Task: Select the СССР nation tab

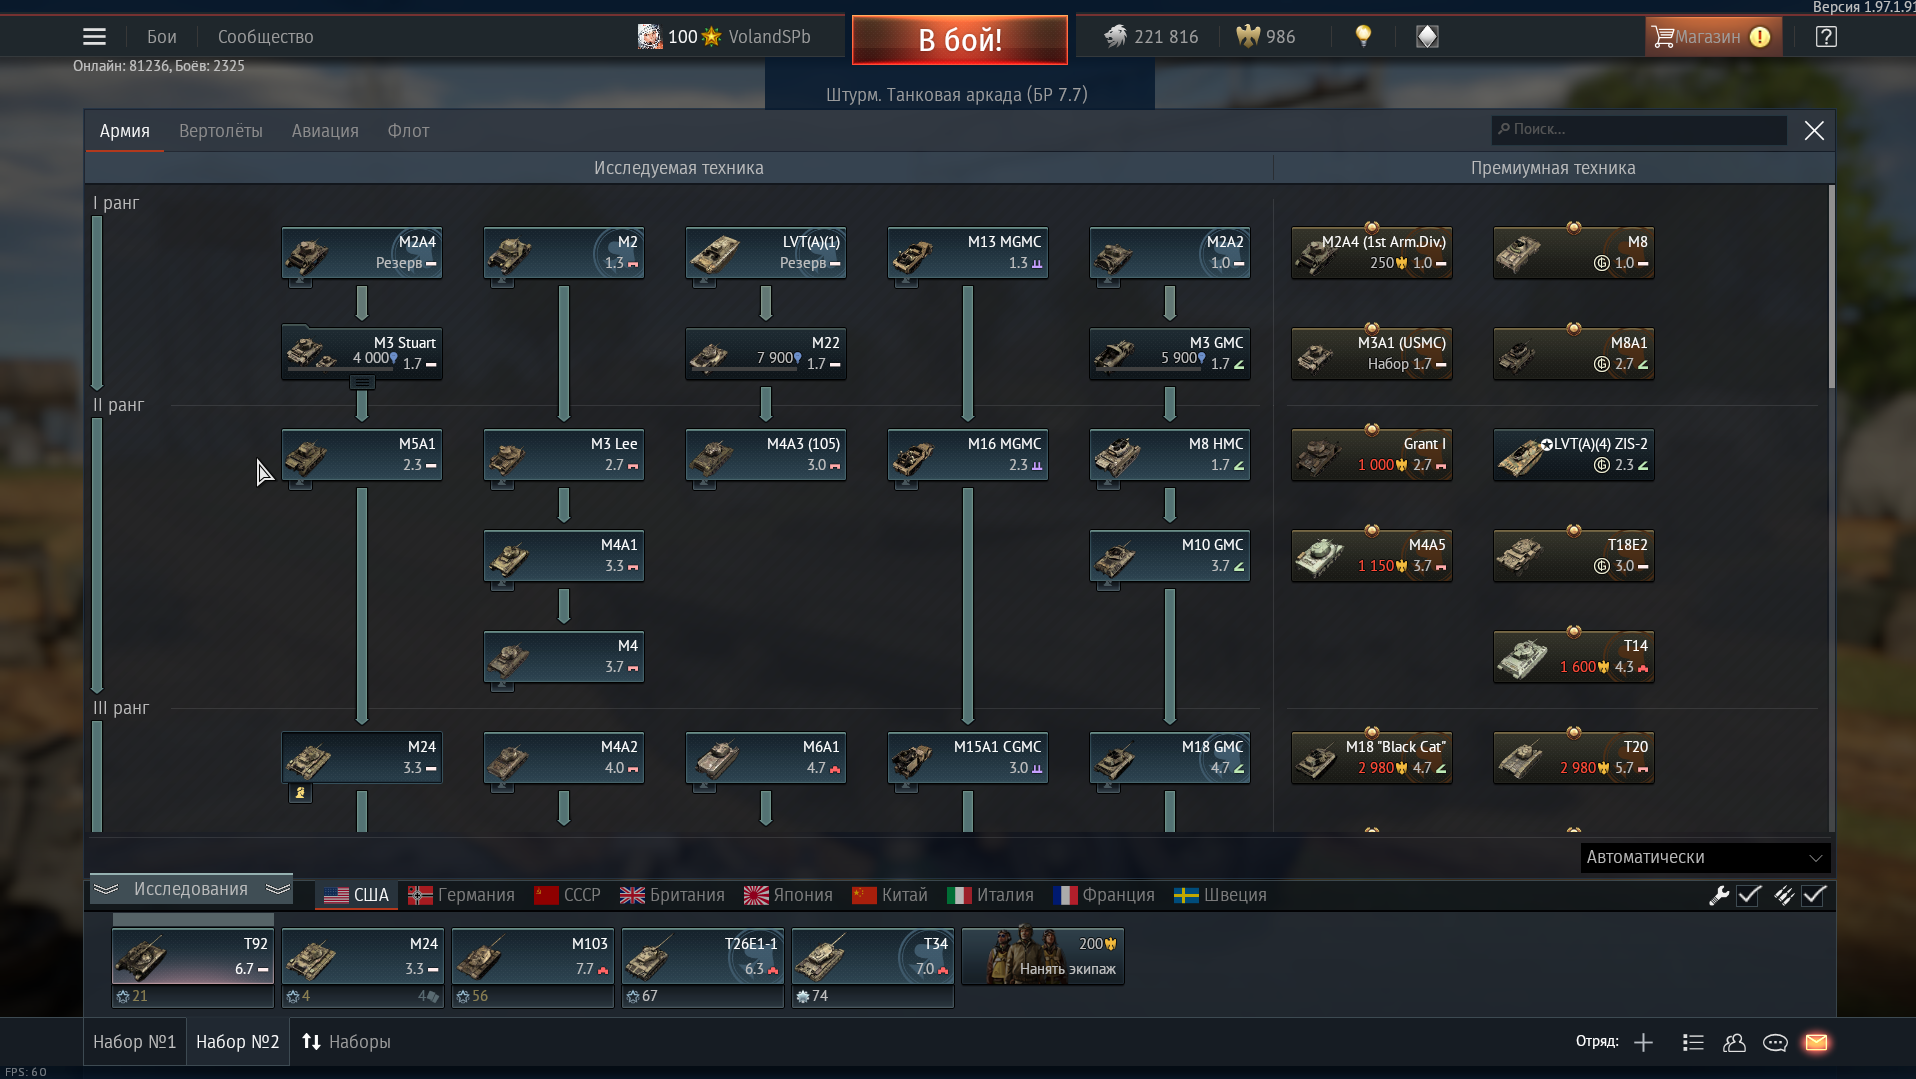Action: click(568, 895)
